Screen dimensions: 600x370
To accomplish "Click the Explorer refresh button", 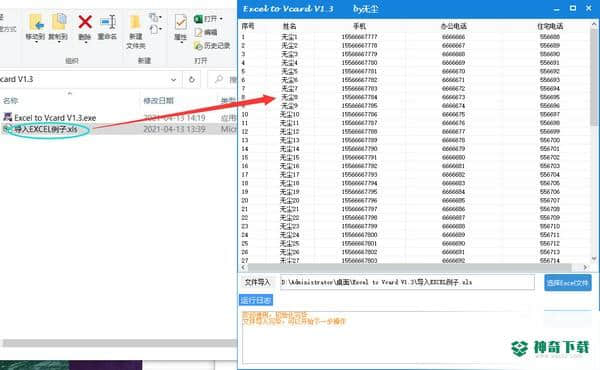I will tap(192, 80).
